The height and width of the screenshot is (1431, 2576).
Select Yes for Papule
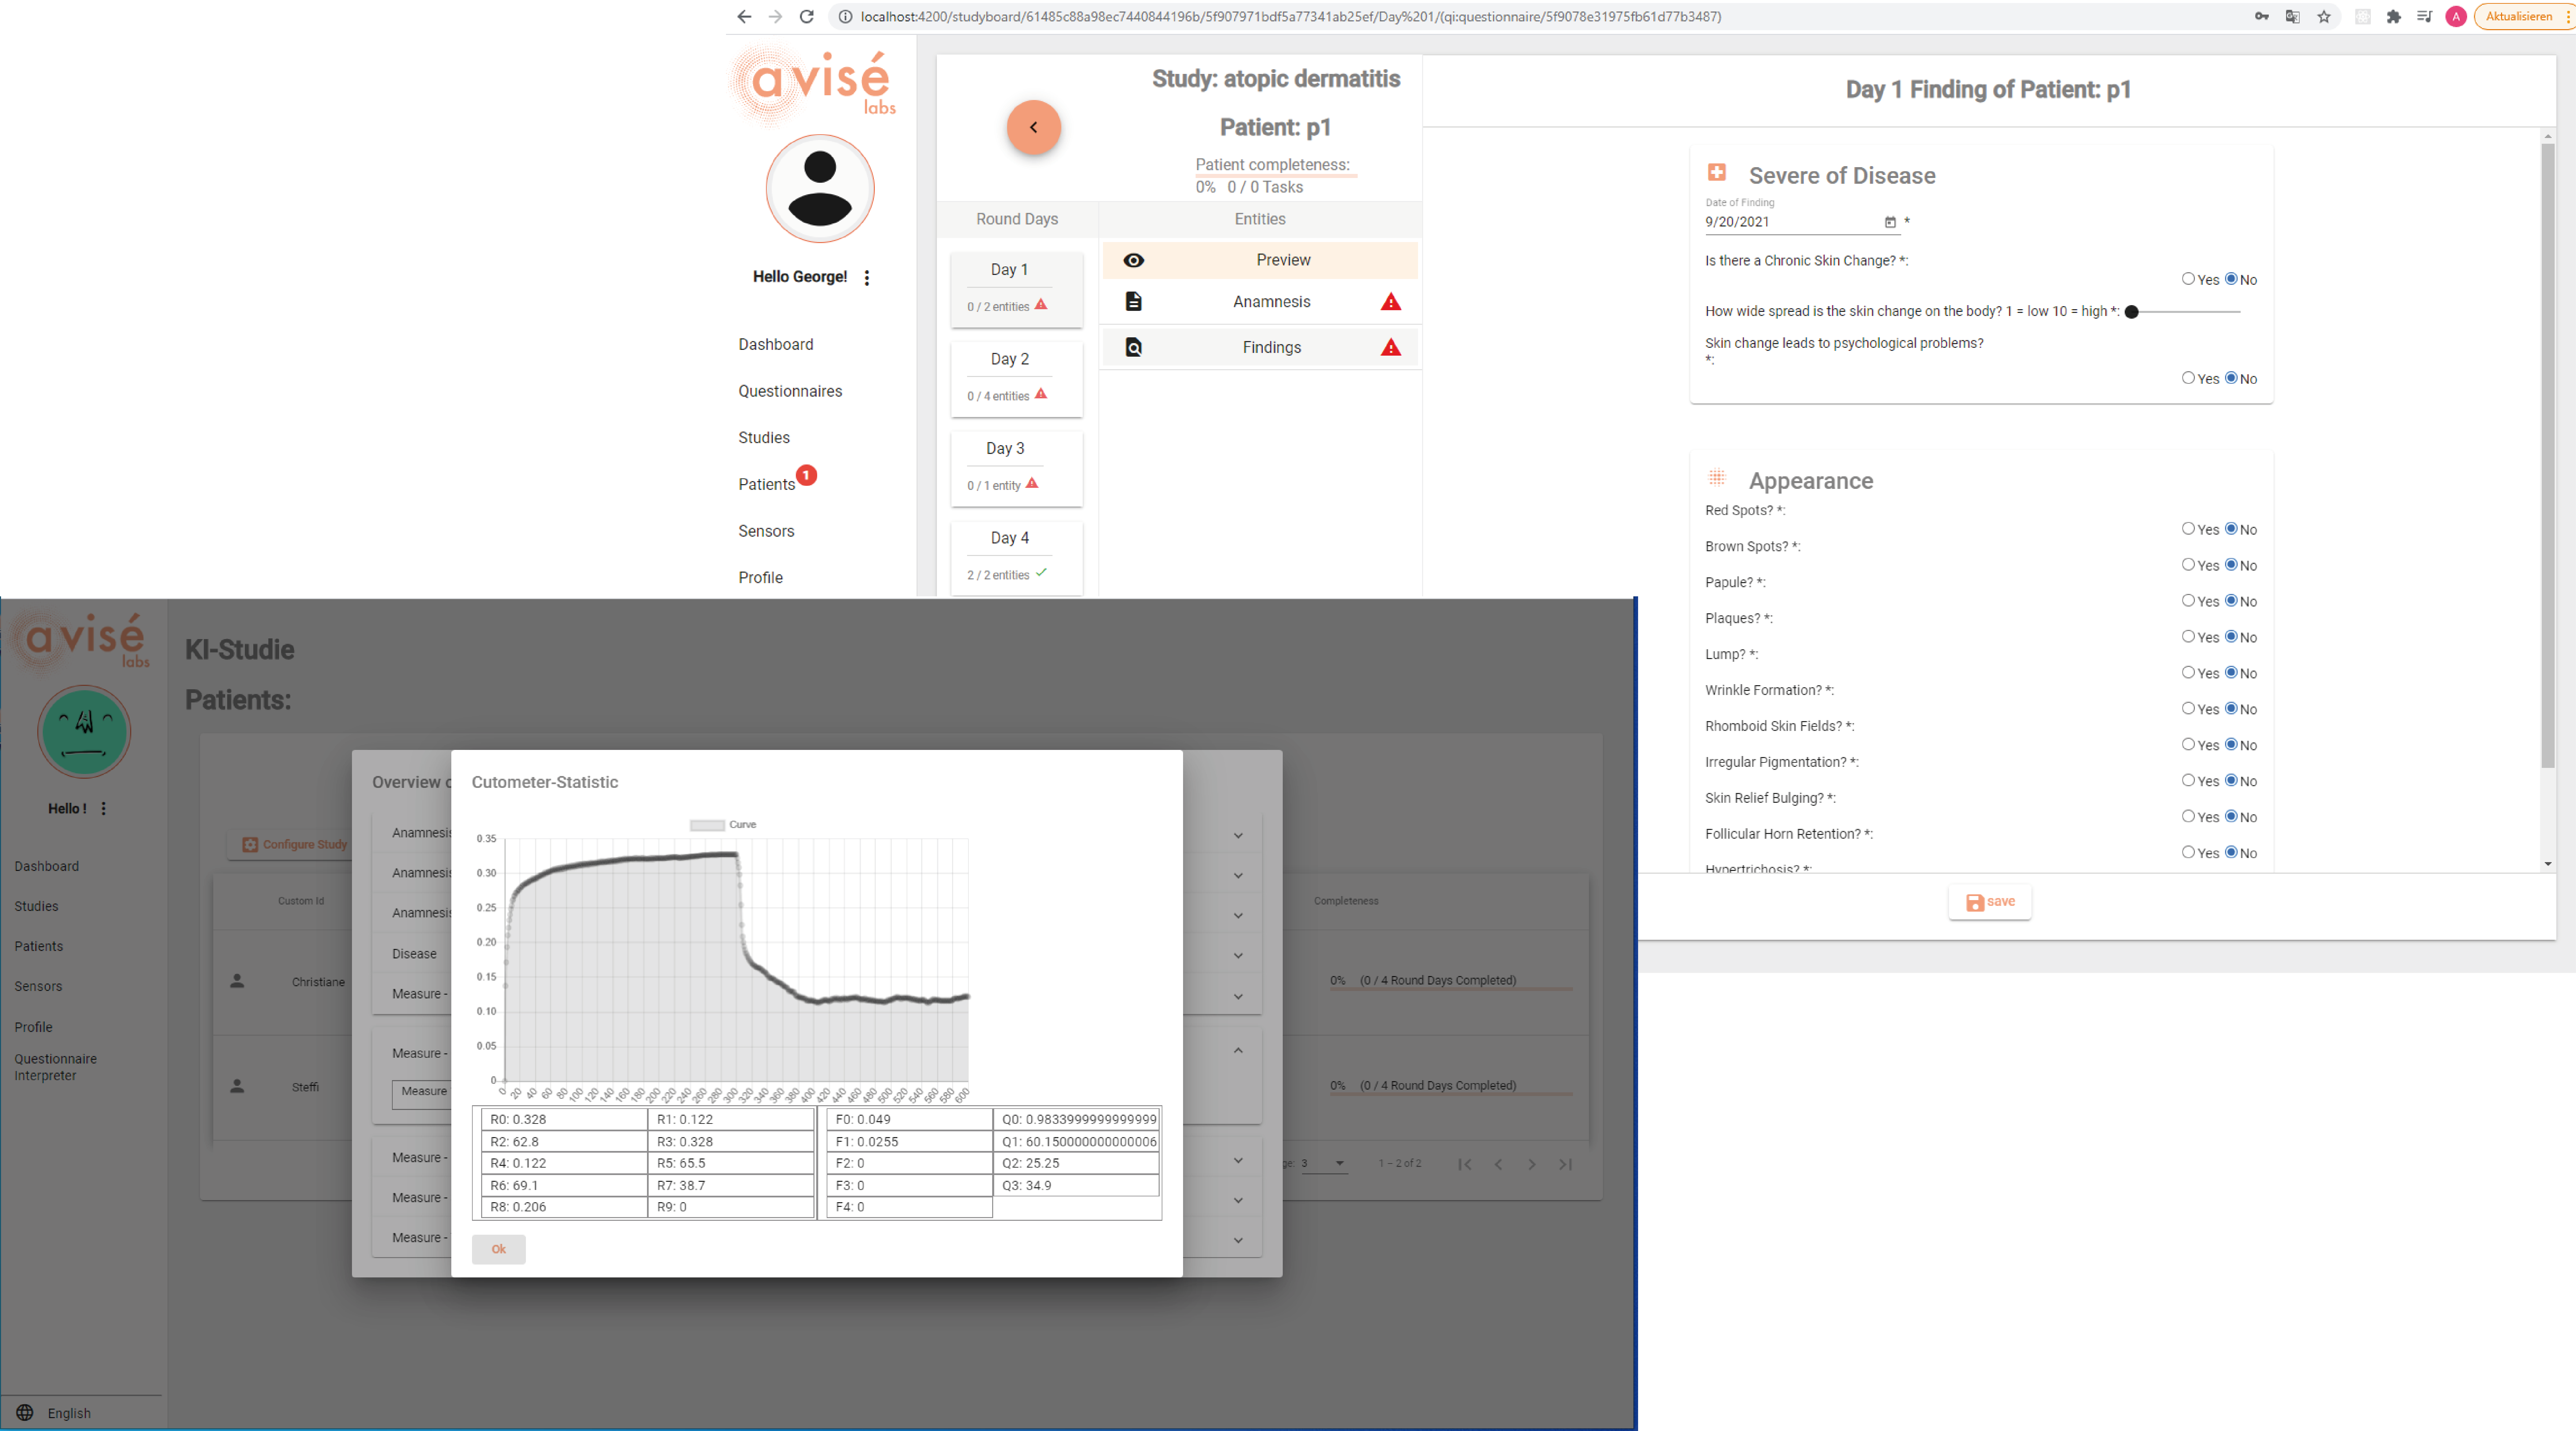coord(2188,601)
